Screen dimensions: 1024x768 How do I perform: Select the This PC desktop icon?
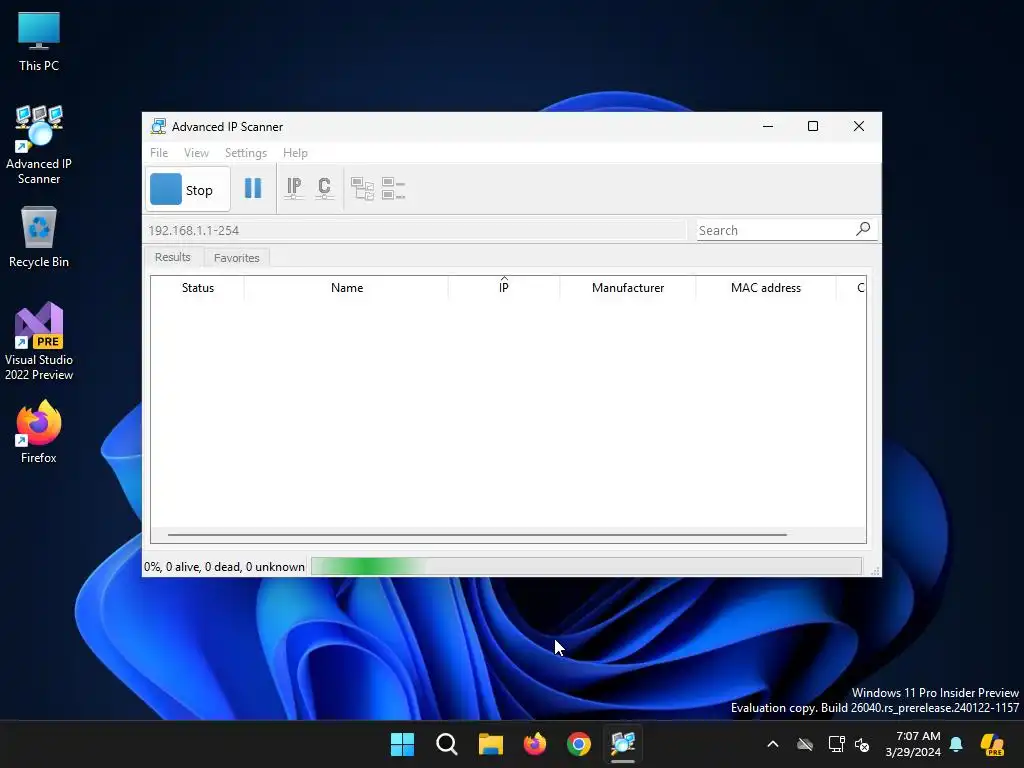pos(39,42)
